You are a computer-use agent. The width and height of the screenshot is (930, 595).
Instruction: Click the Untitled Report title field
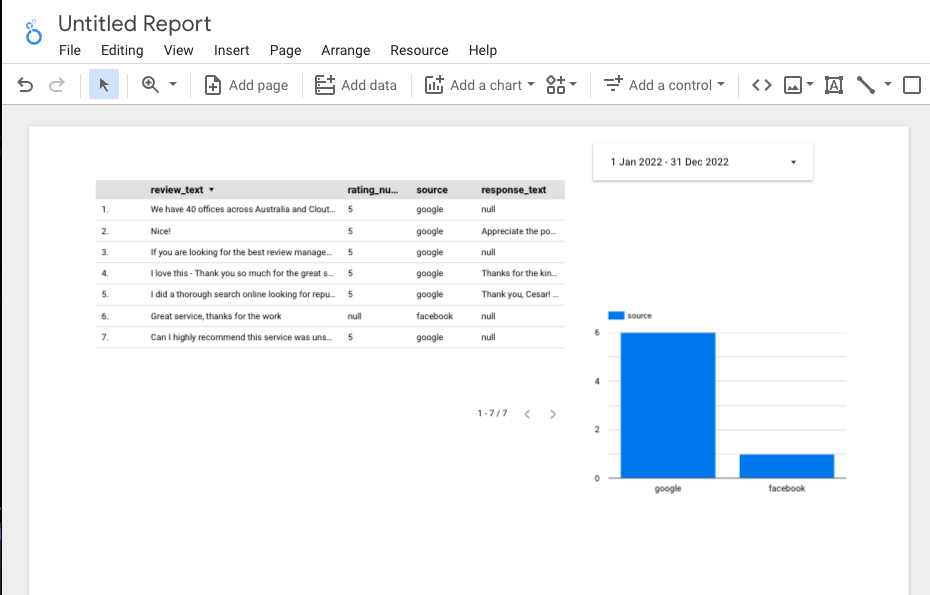[135, 23]
